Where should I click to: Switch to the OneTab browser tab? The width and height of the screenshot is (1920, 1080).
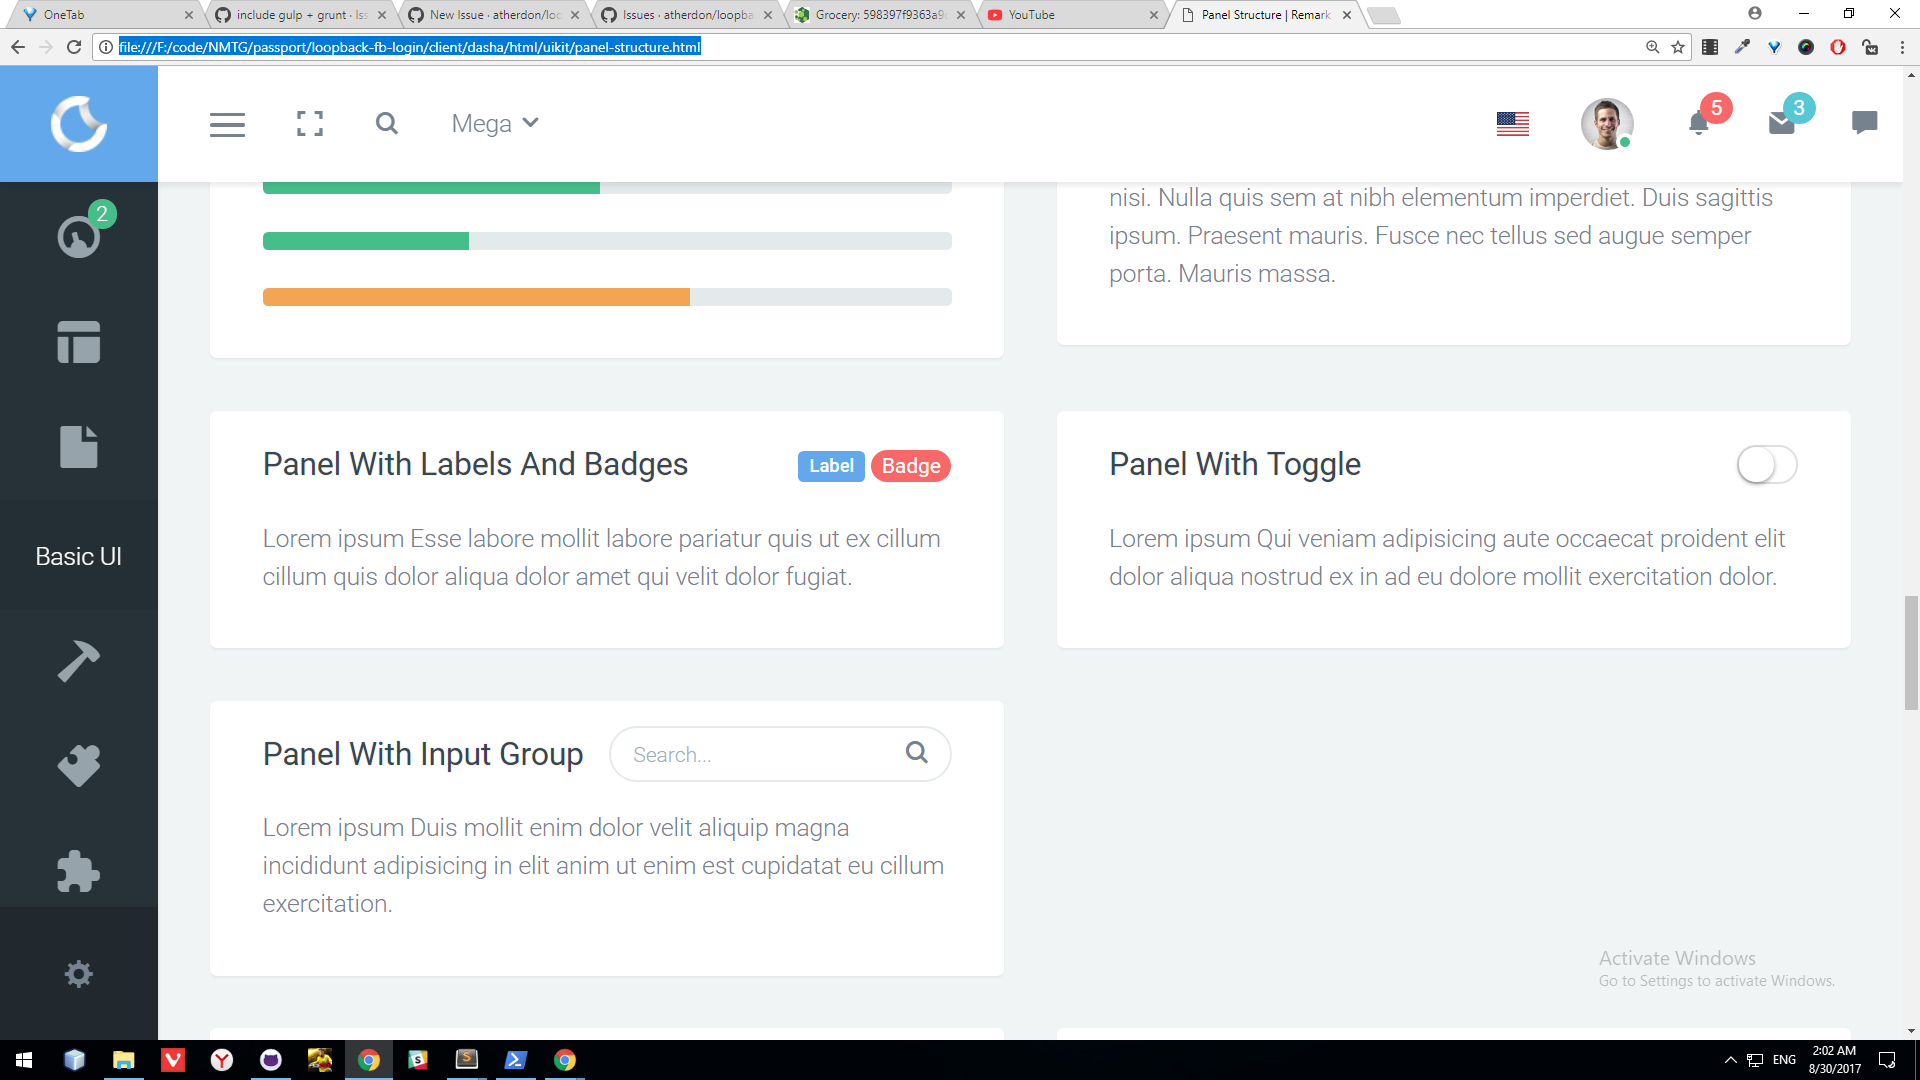click(105, 15)
